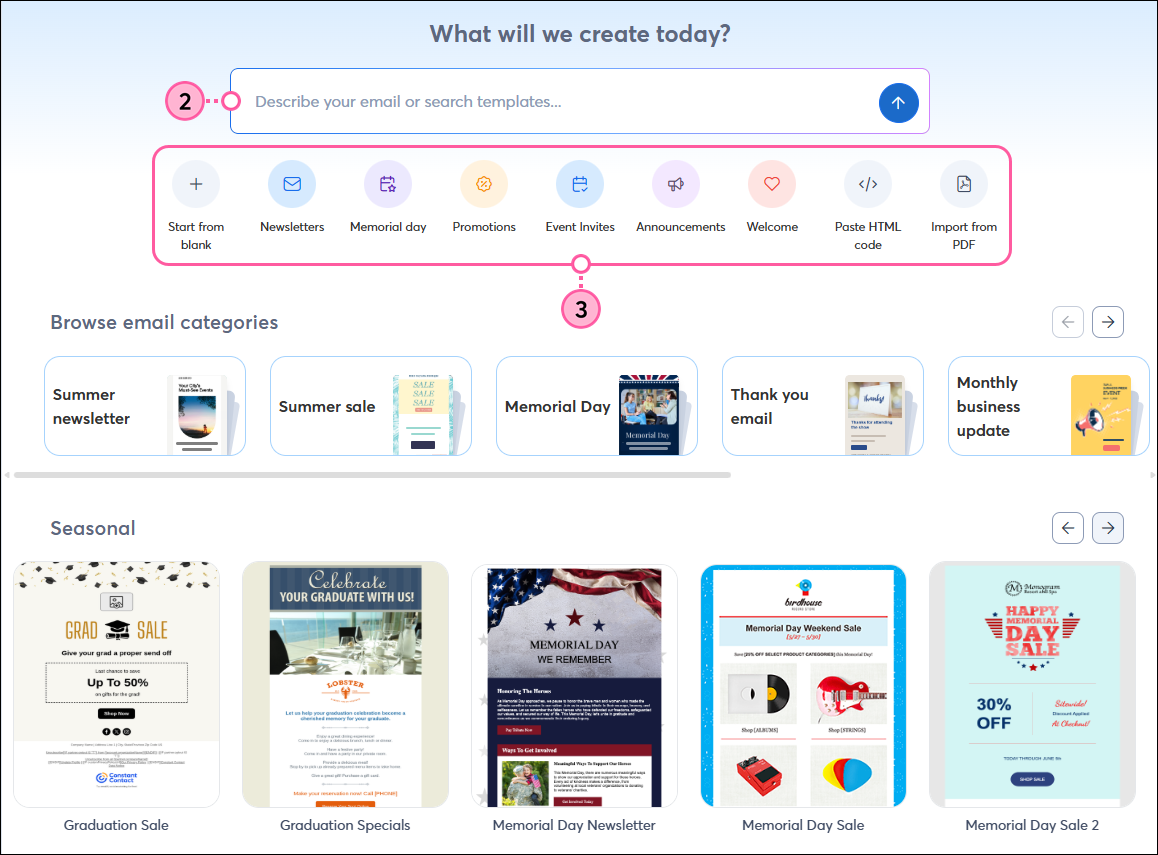Go to previous email categories with left arrow
This screenshot has width=1158, height=855.
coord(1068,322)
